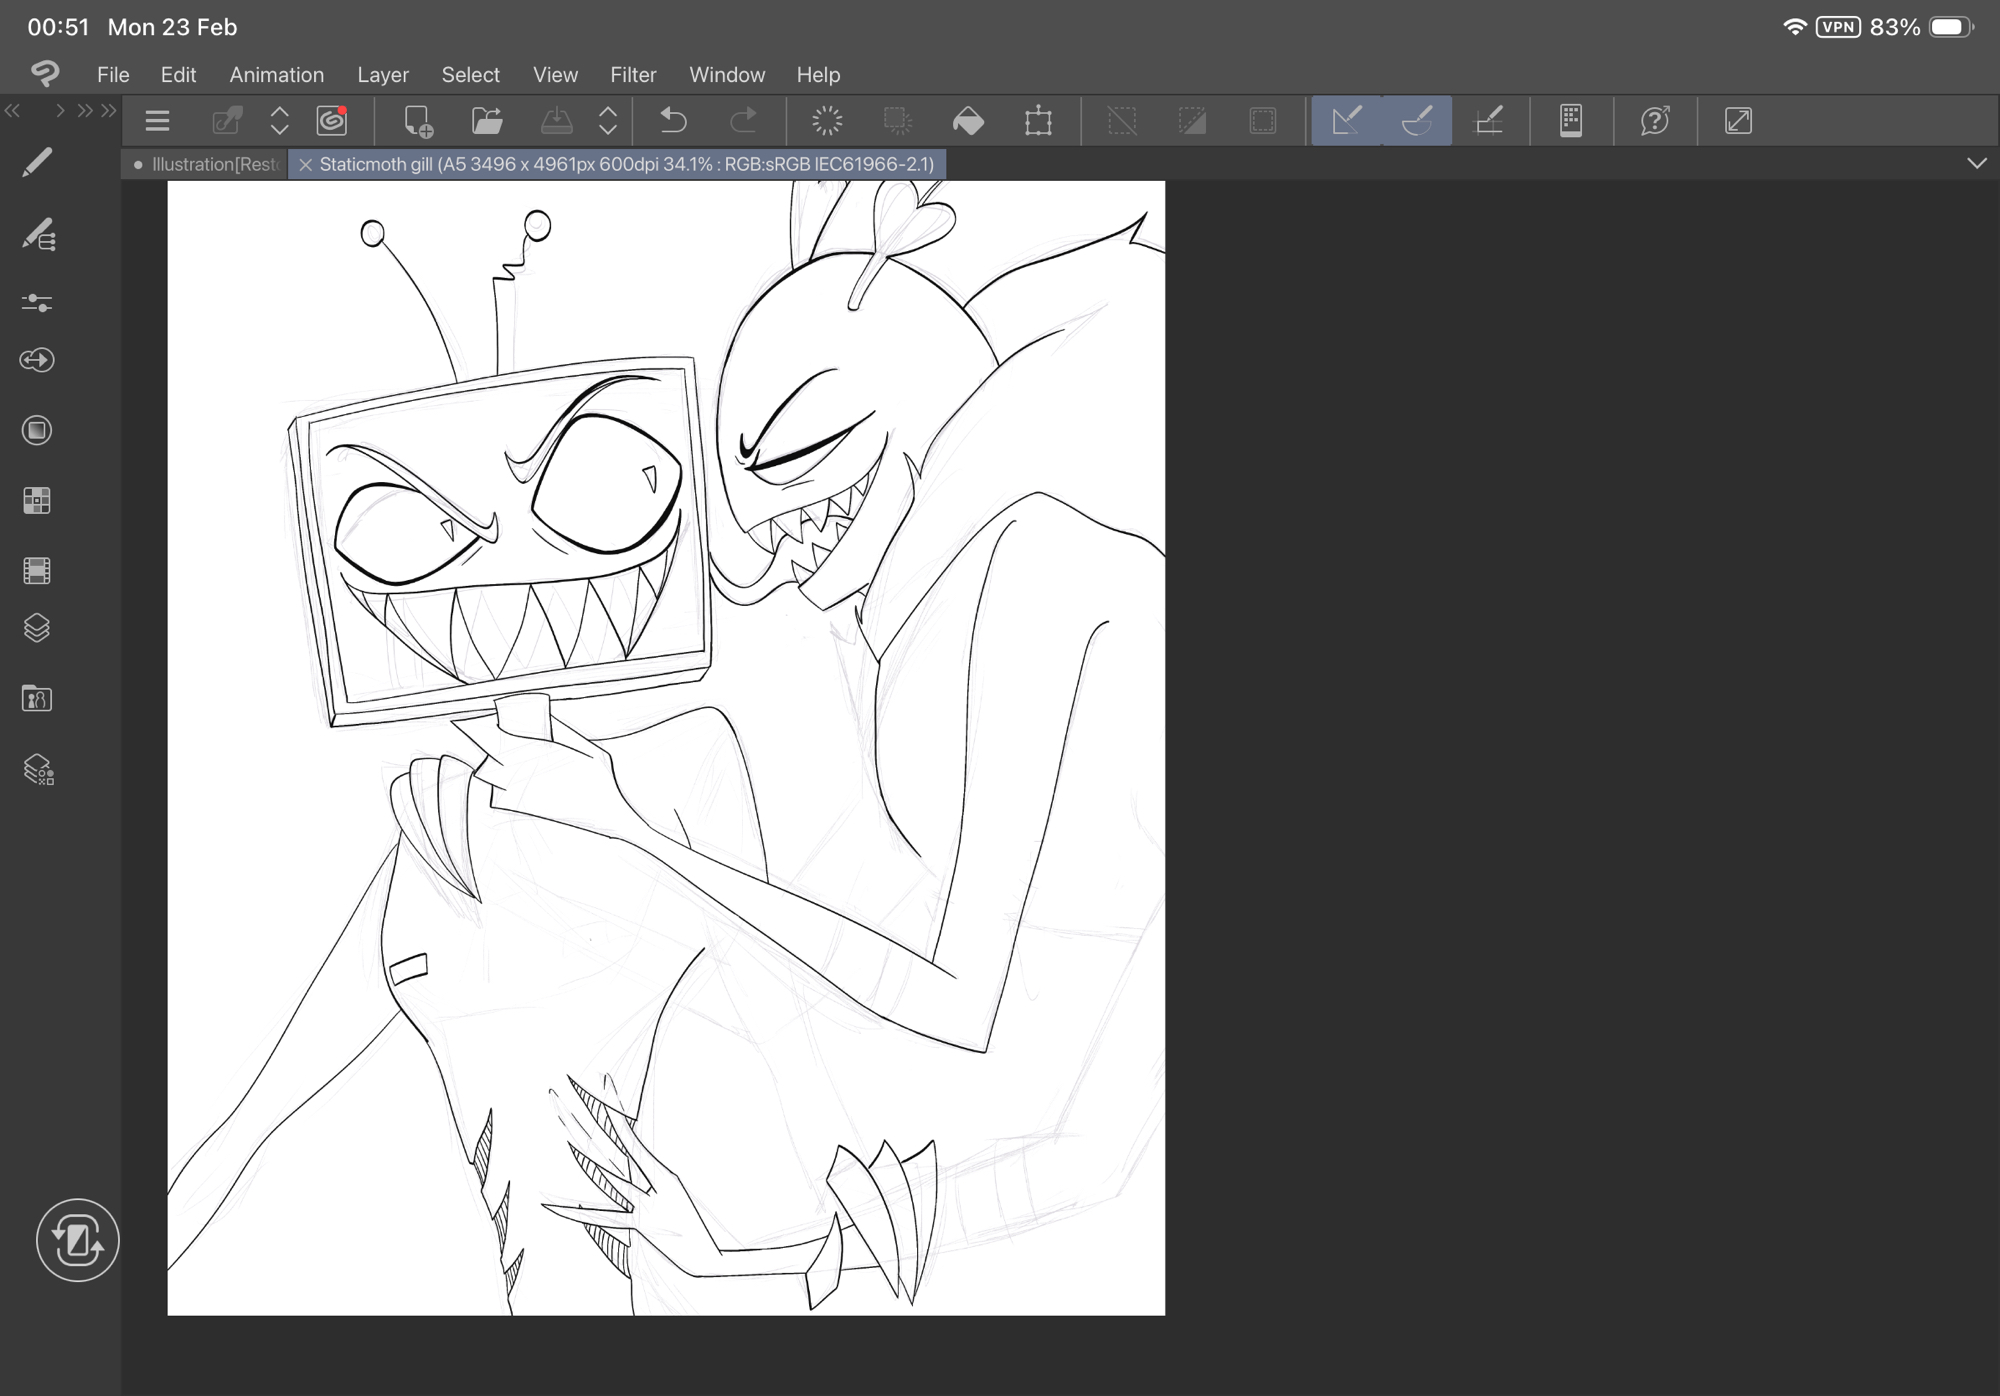
Task: Click the Open file folder icon
Action: coord(487,121)
